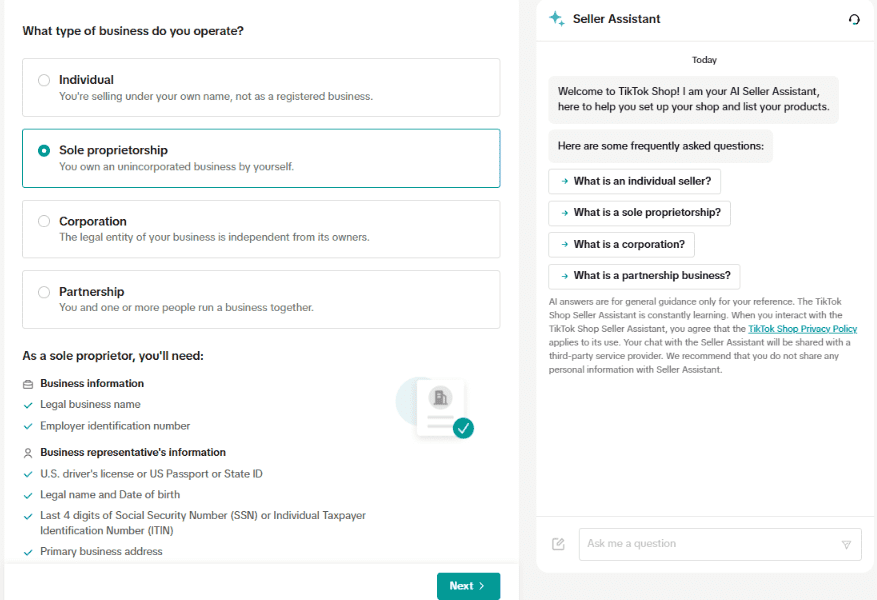
Task: Click the Legal business name checkmark icon
Action: click(28, 405)
